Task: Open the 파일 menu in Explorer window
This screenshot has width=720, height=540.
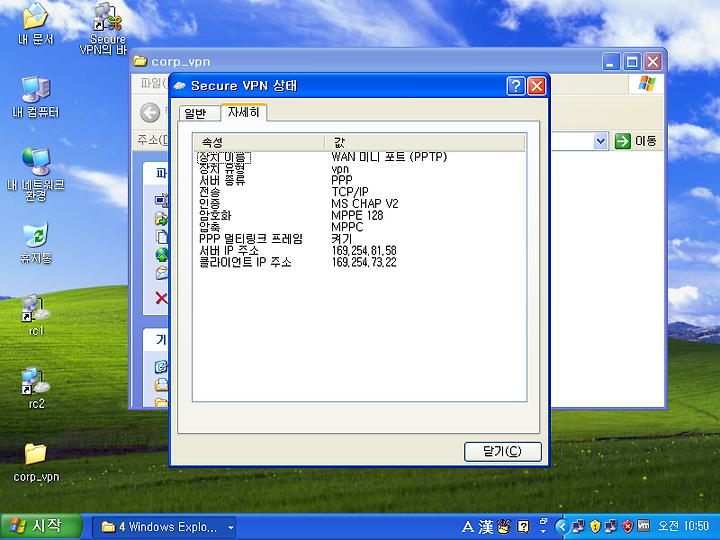Action: (x=153, y=83)
